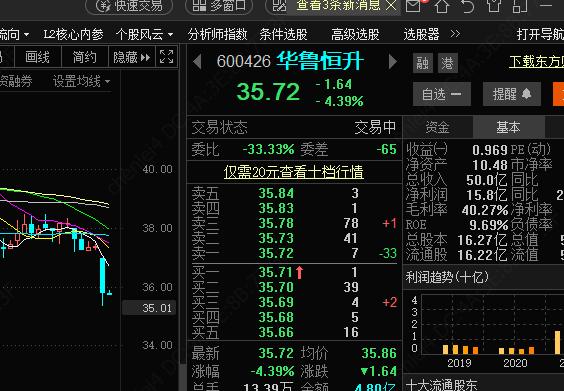Click the stock code 600426
This screenshot has width=564, height=391.
[x=244, y=62]
